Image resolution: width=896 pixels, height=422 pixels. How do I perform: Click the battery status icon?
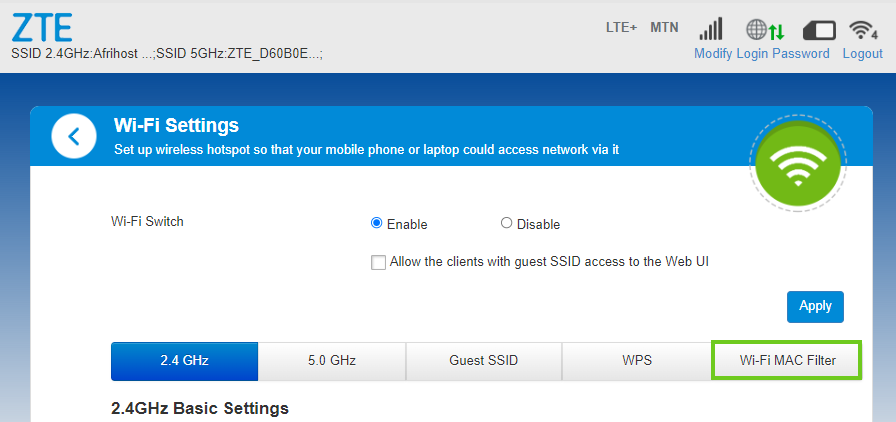pyautogui.click(x=818, y=29)
